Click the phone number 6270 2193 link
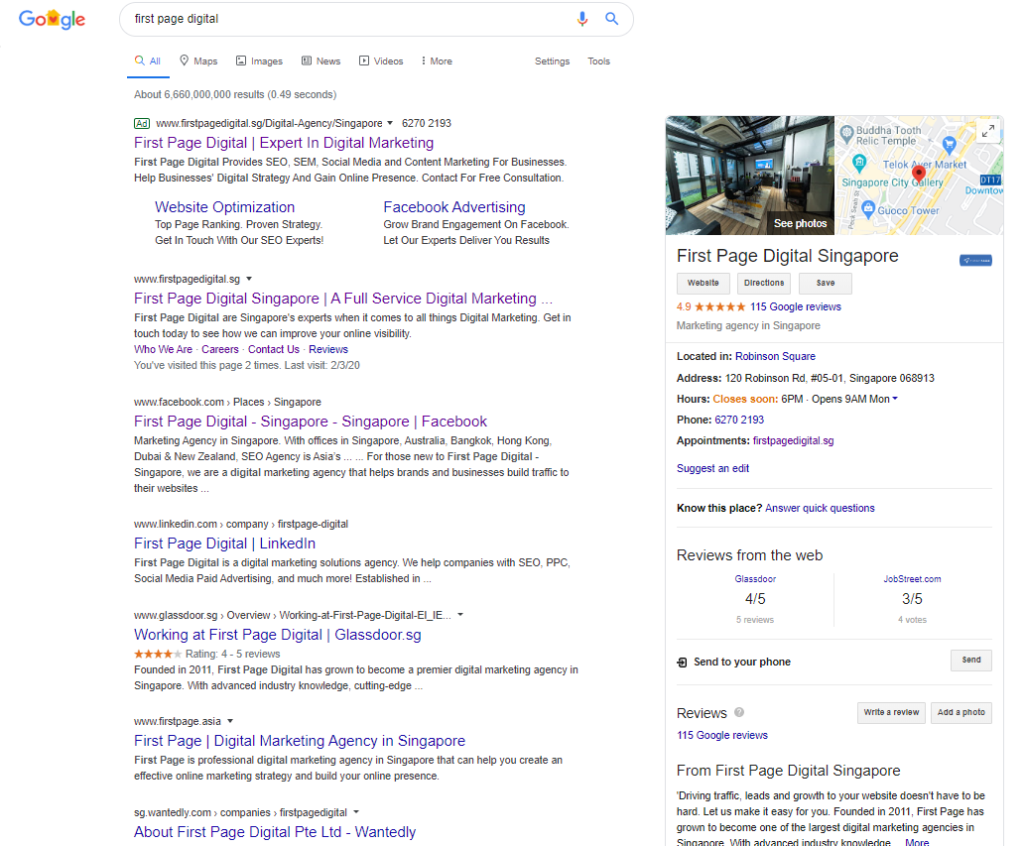This screenshot has height=846, width=1024. coord(739,420)
